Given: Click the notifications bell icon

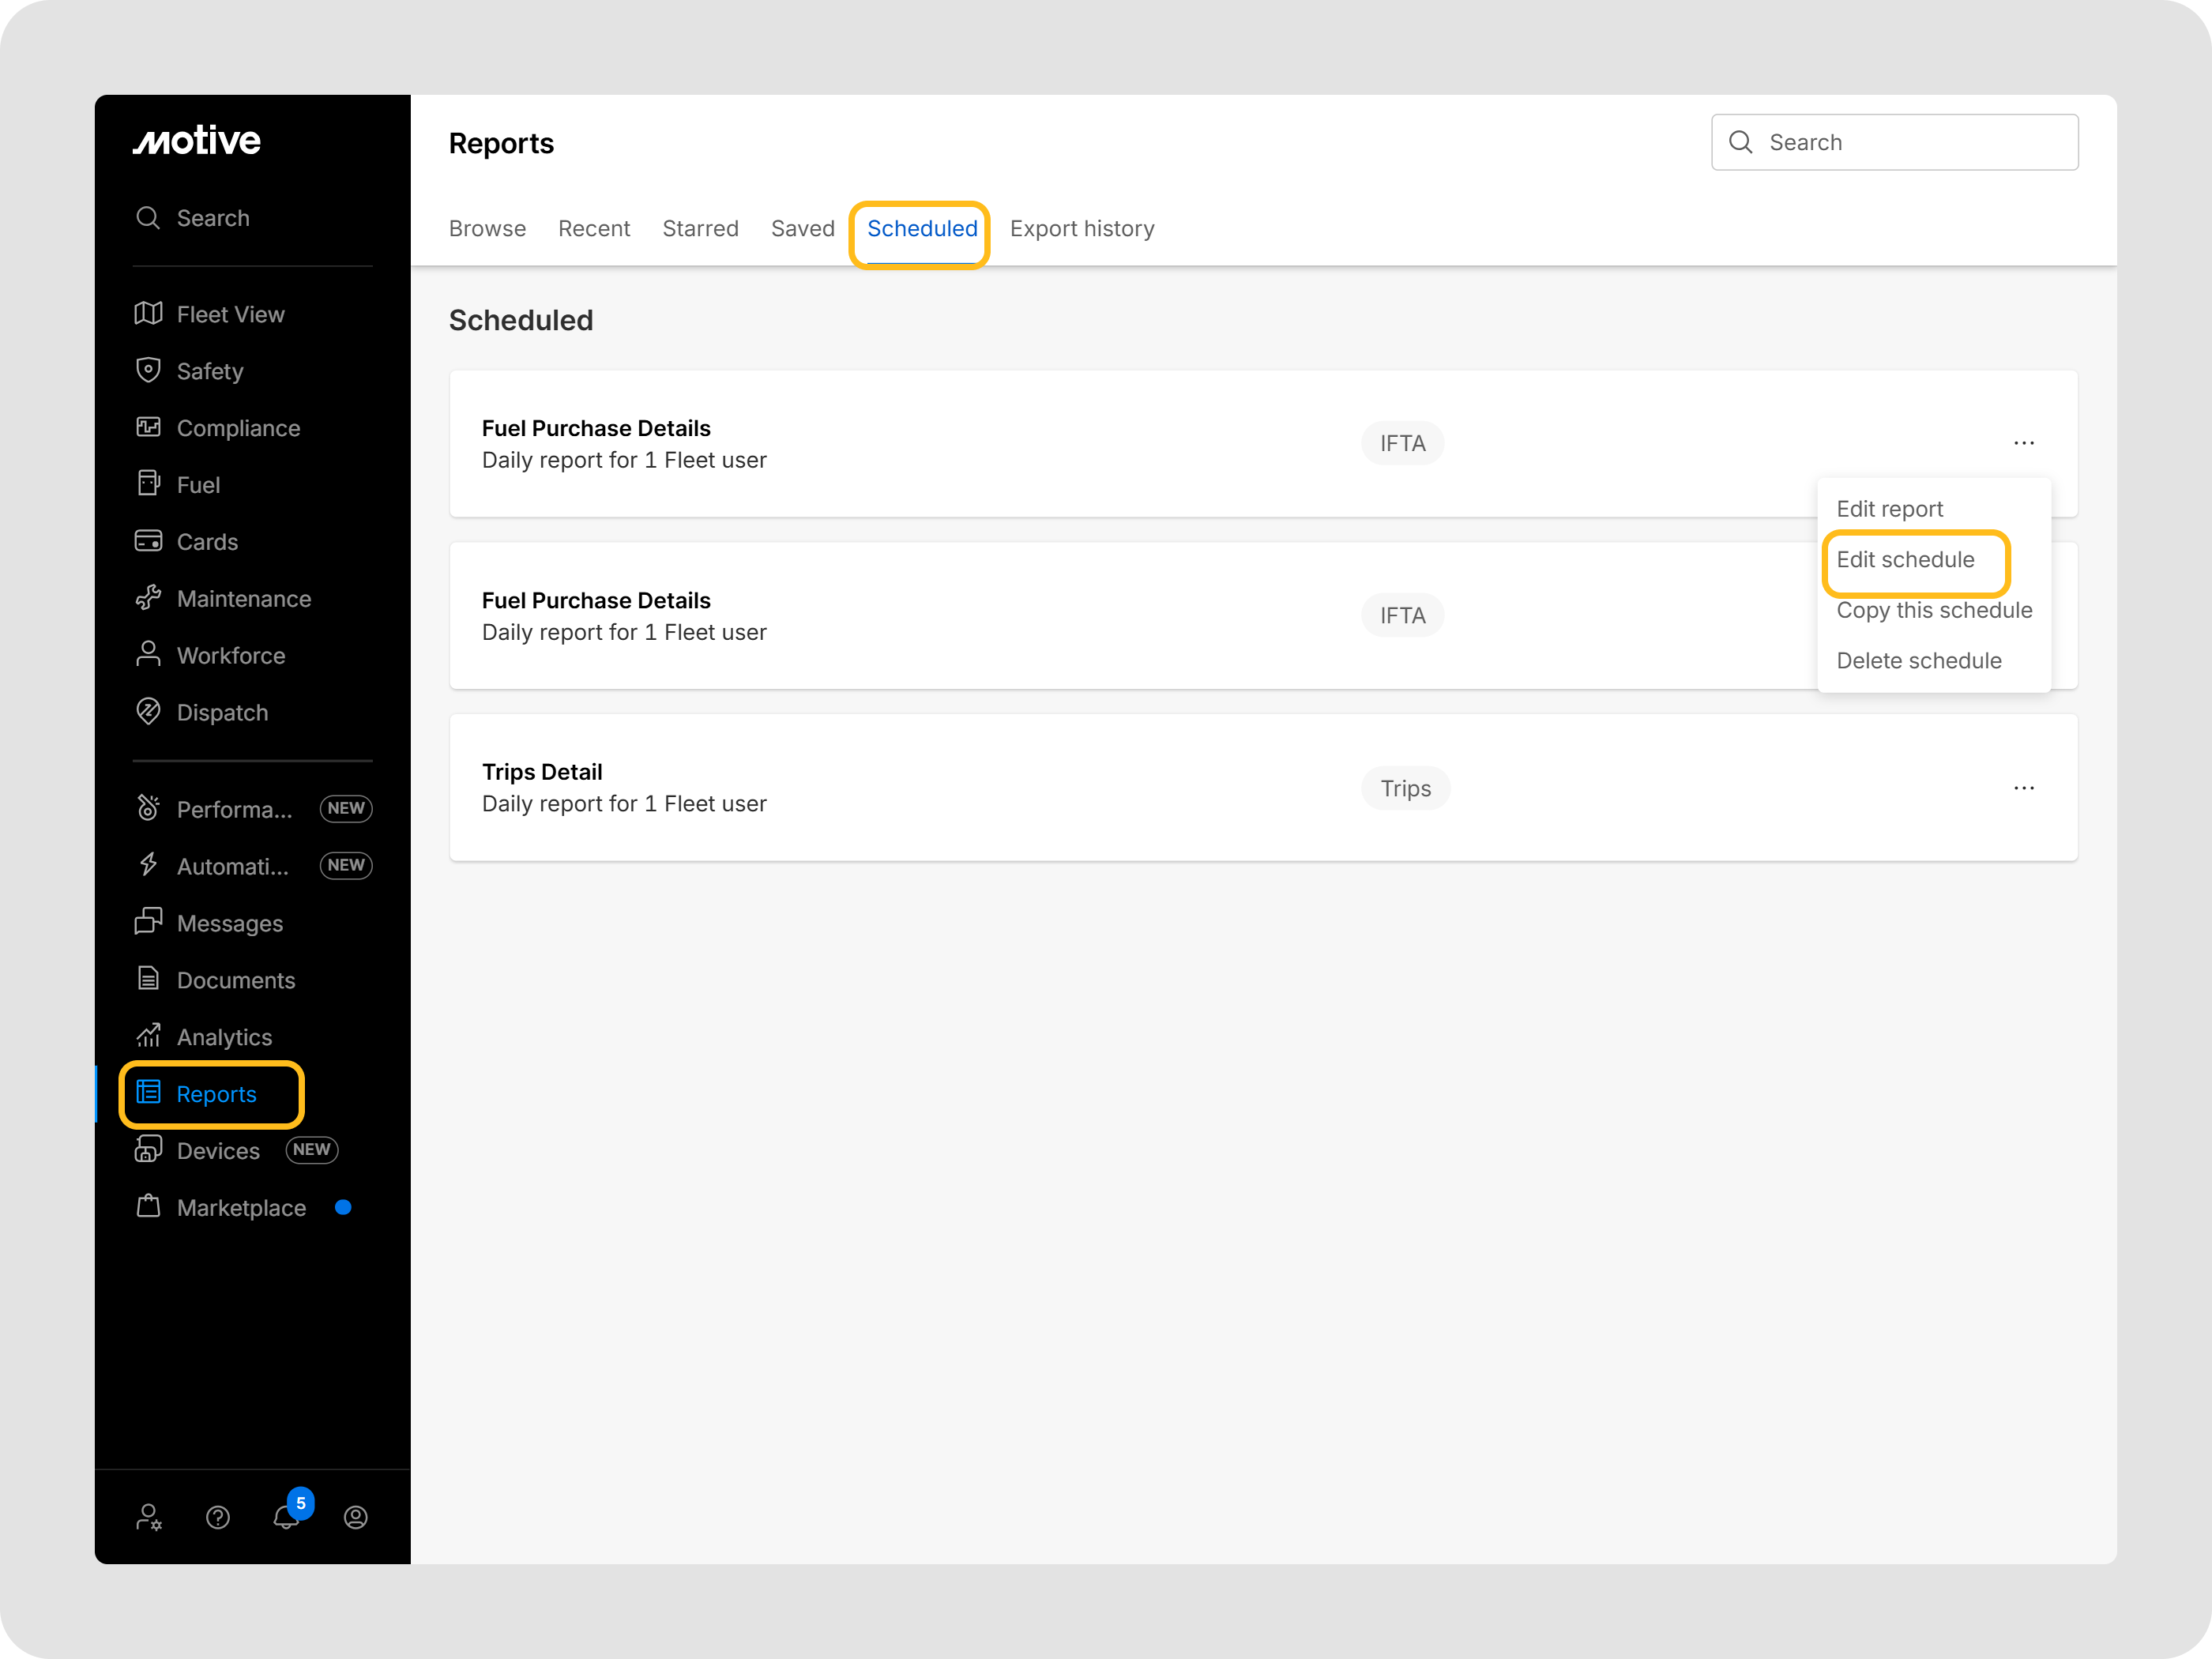Looking at the screenshot, I should tap(286, 1517).
